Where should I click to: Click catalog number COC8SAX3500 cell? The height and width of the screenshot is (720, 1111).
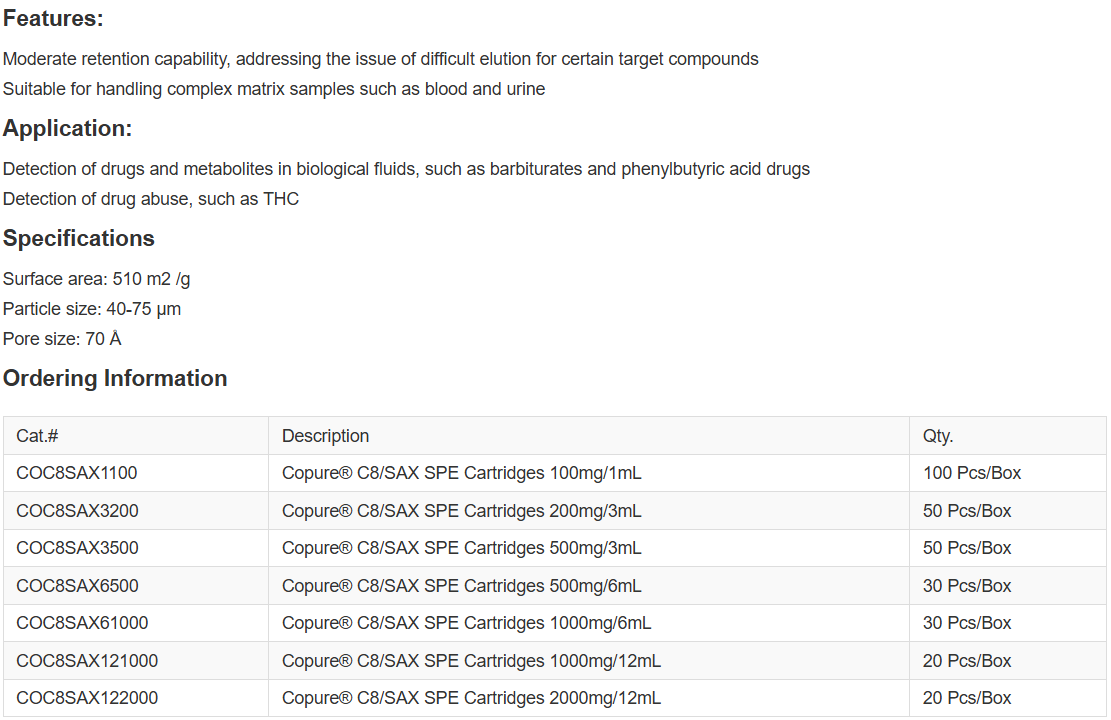pyautogui.click(x=77, y=548)
